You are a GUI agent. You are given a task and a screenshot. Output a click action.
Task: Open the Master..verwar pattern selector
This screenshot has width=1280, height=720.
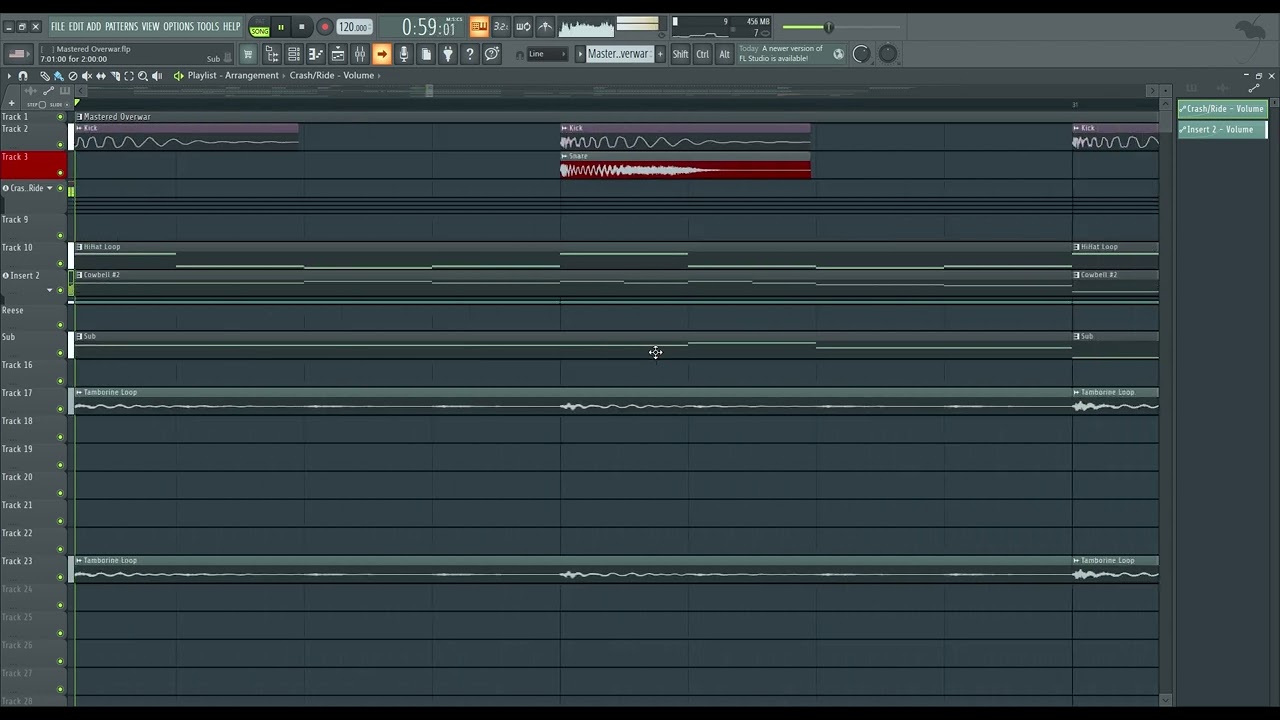point(619,54)
